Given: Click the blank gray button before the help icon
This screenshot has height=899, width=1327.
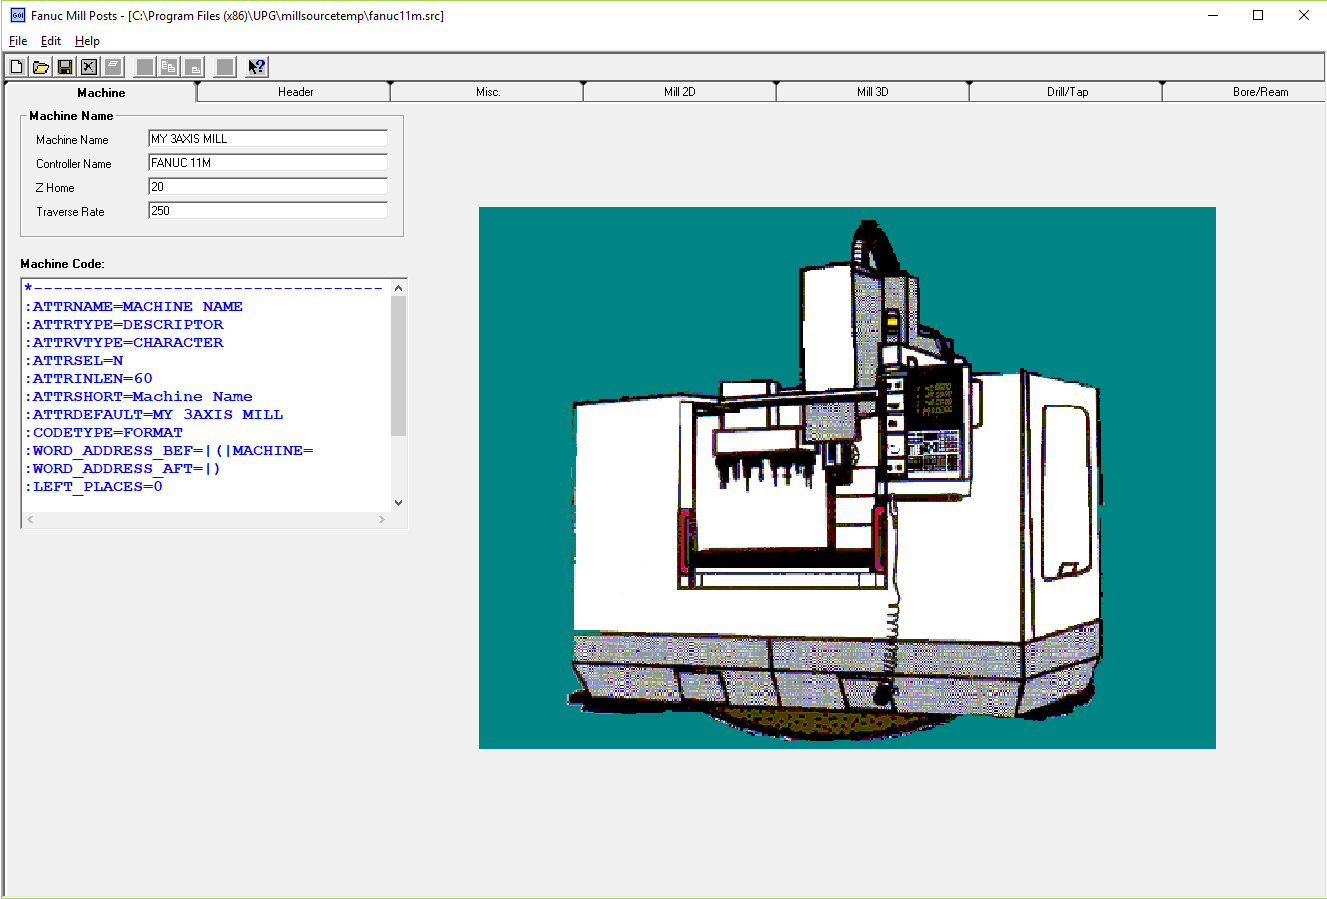Looking at the screenshot, I should (225, 67).
